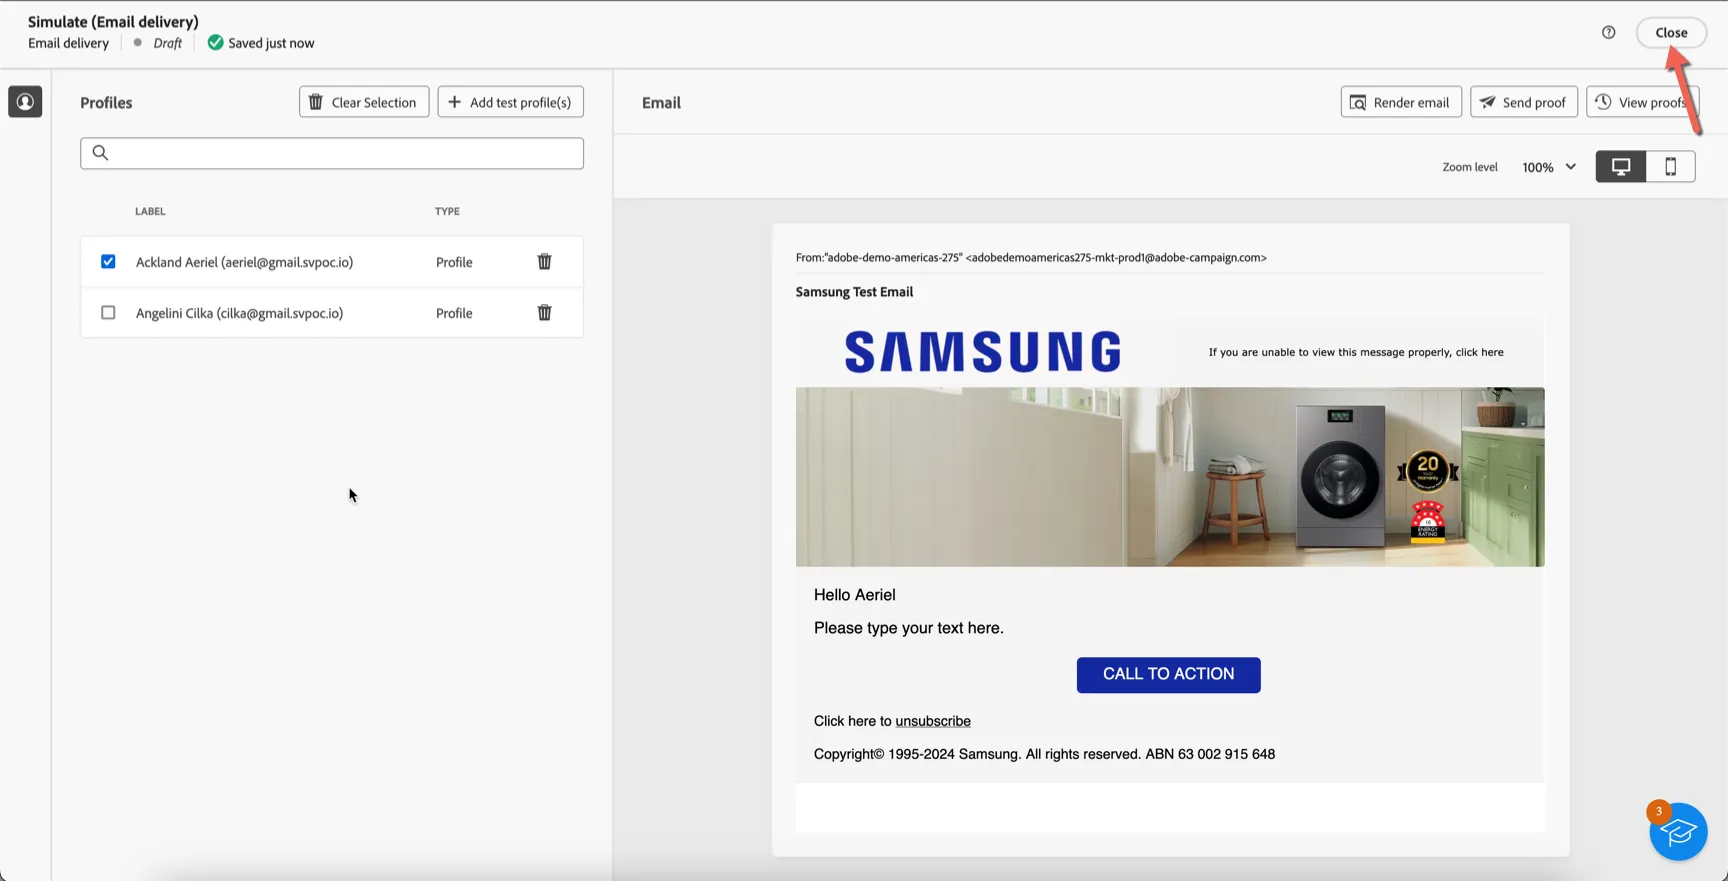
Task: Click the Draft status label
Action: pos(167,43)
